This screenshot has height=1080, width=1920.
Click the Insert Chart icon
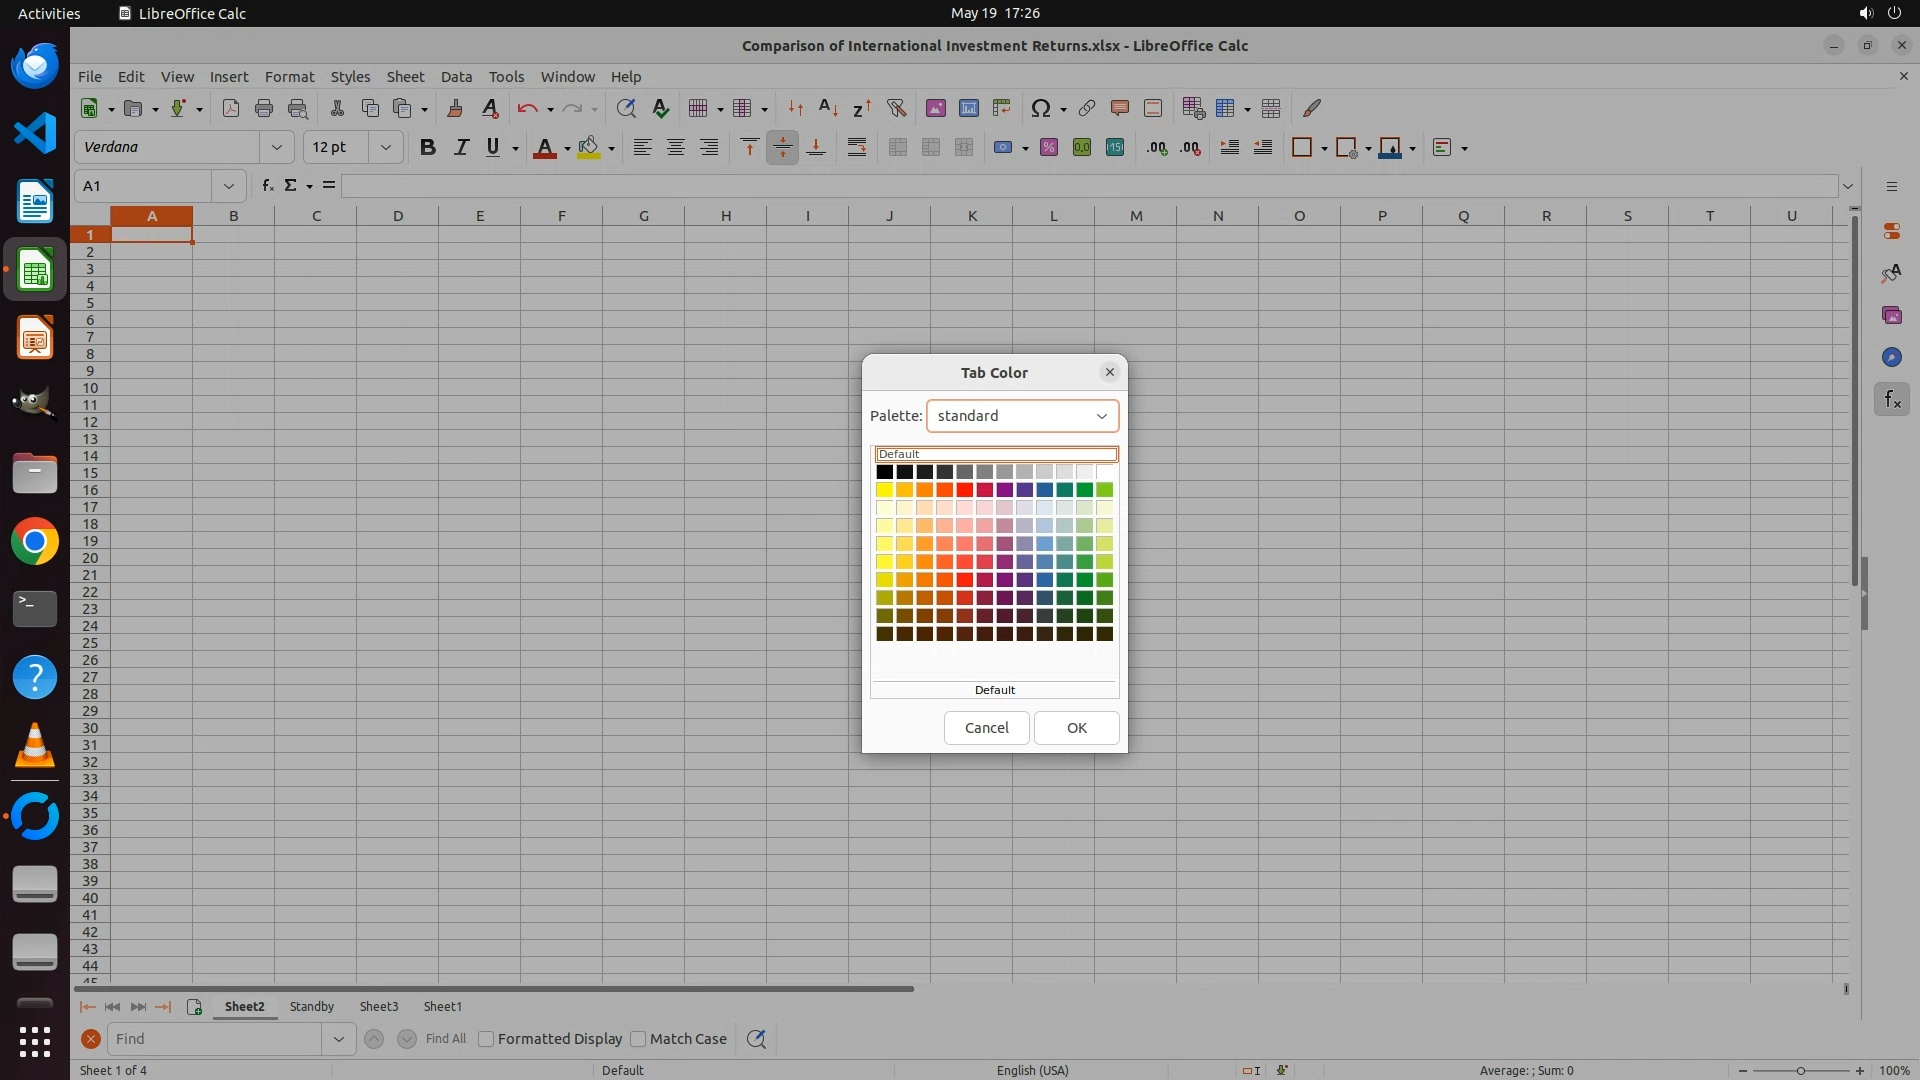pyautogui.click(x=968, y=108)
